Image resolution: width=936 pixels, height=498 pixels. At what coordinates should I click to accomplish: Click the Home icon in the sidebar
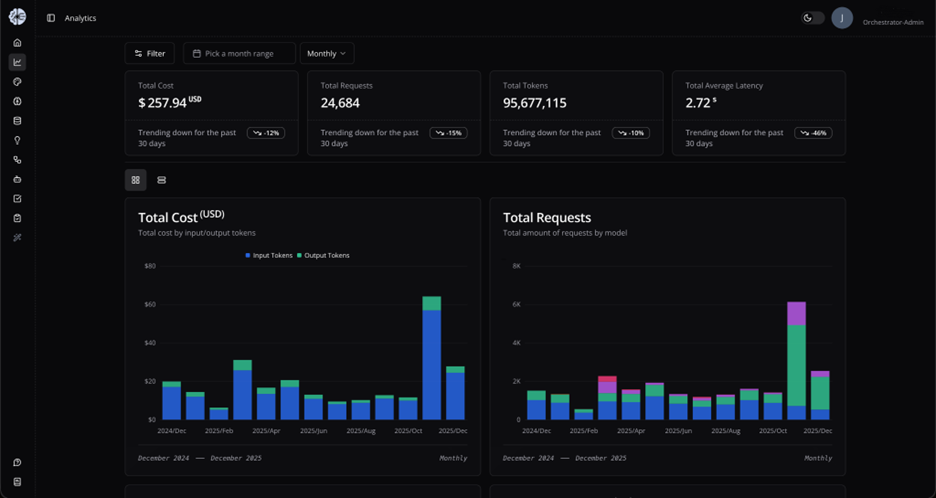[17, 43]
